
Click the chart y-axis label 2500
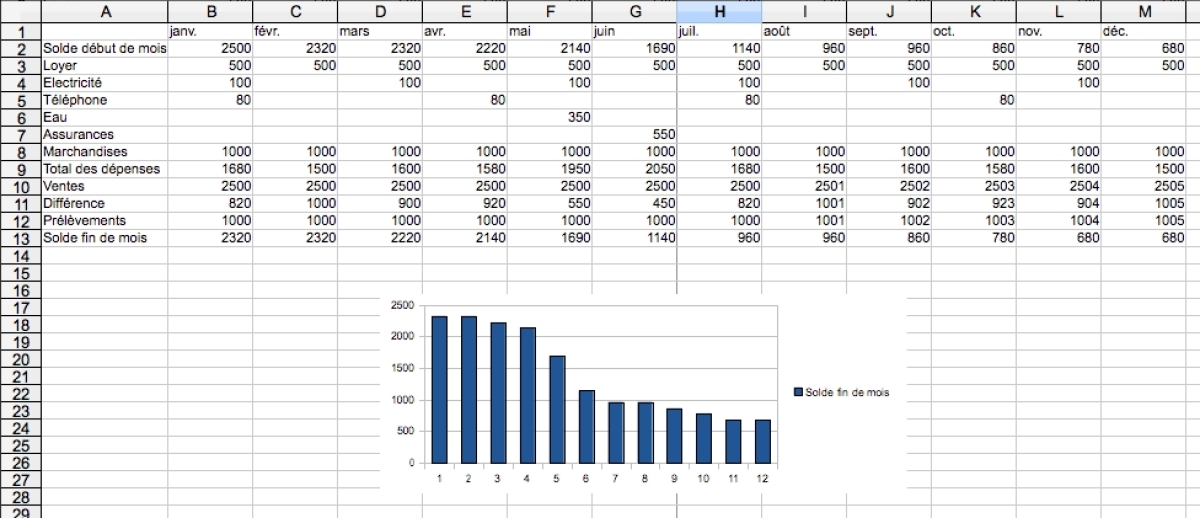tap(402, 305)
